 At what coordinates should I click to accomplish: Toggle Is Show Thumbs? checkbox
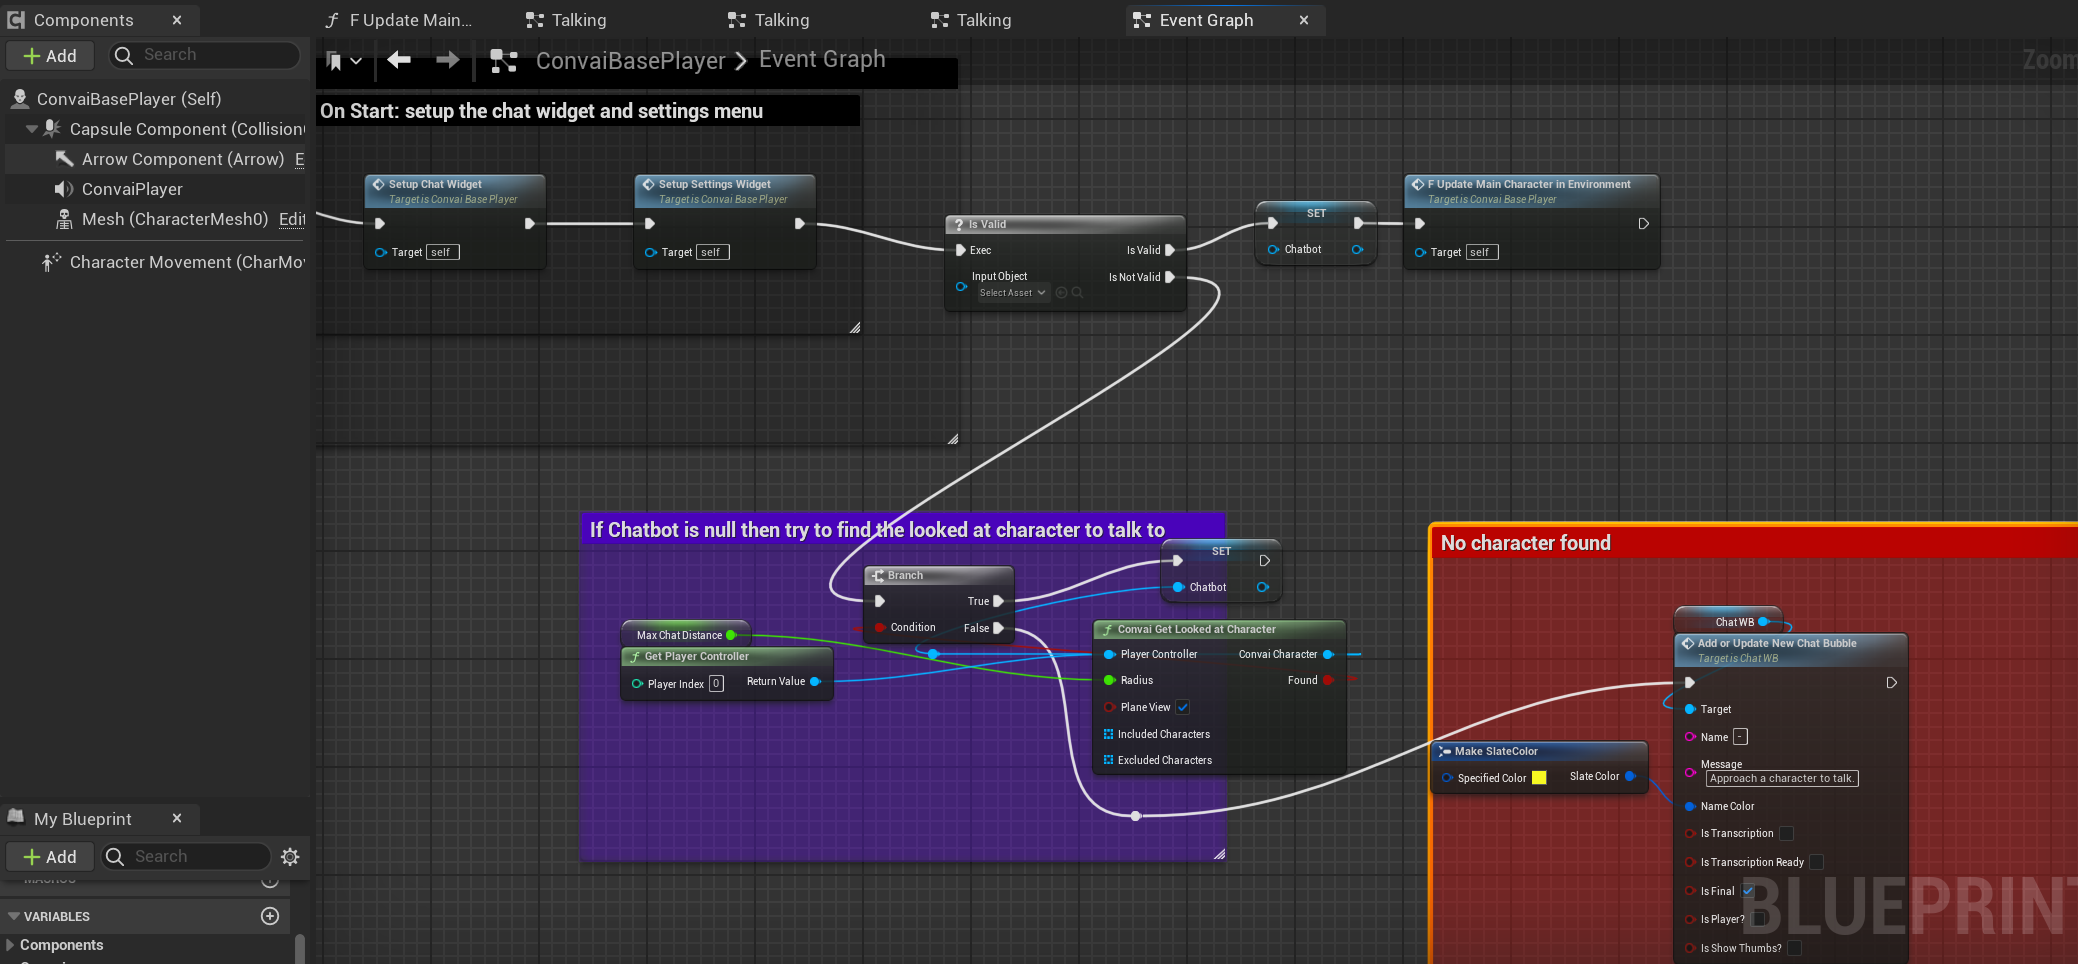coord(1795,948)
